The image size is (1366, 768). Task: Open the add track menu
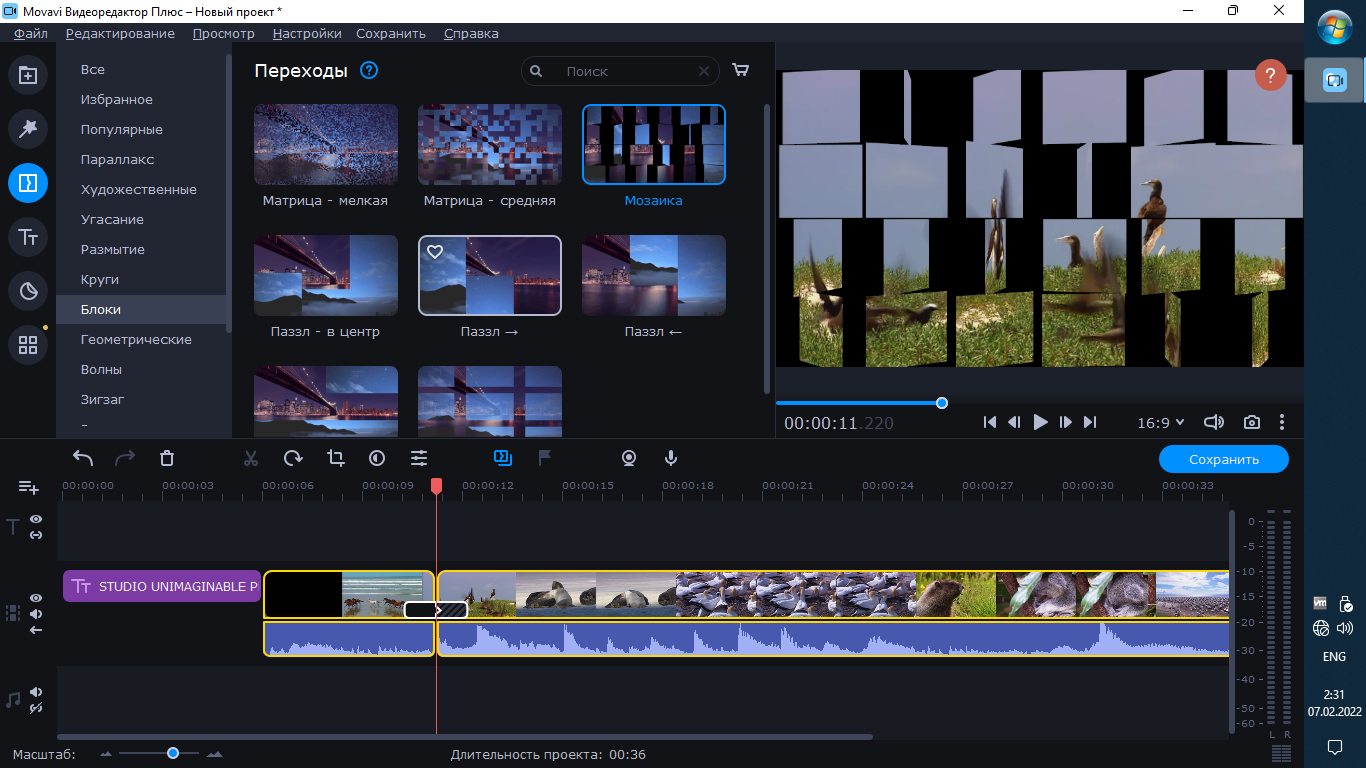click(29, 487)
